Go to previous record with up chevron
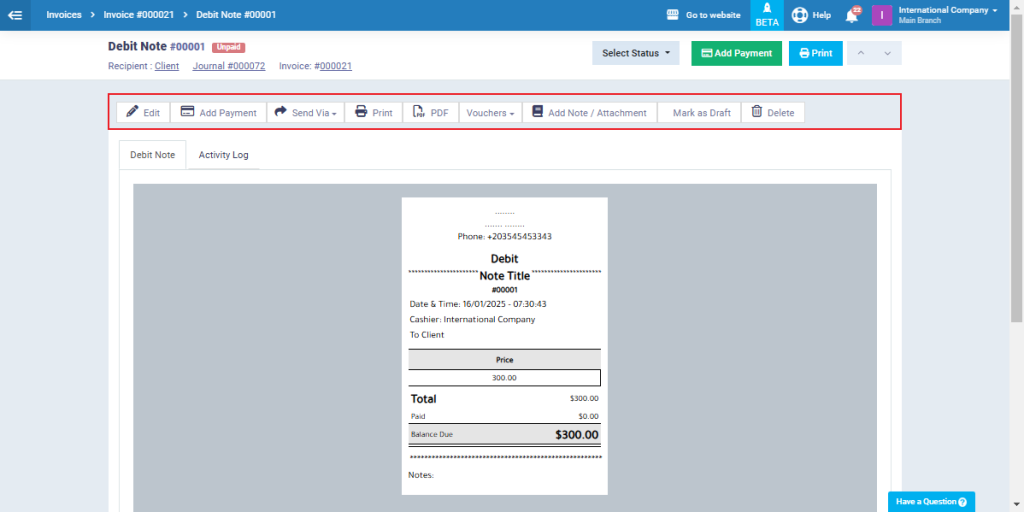 click(x=860, y=53)
